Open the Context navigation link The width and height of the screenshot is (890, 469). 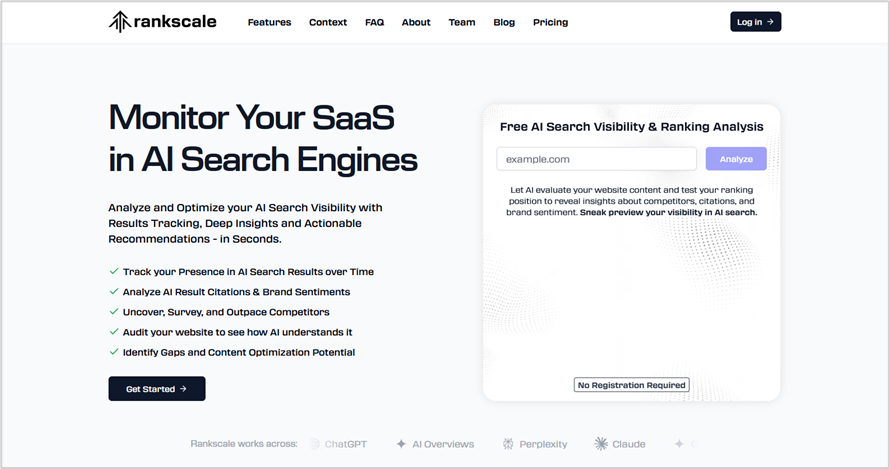tap(328, 22)
